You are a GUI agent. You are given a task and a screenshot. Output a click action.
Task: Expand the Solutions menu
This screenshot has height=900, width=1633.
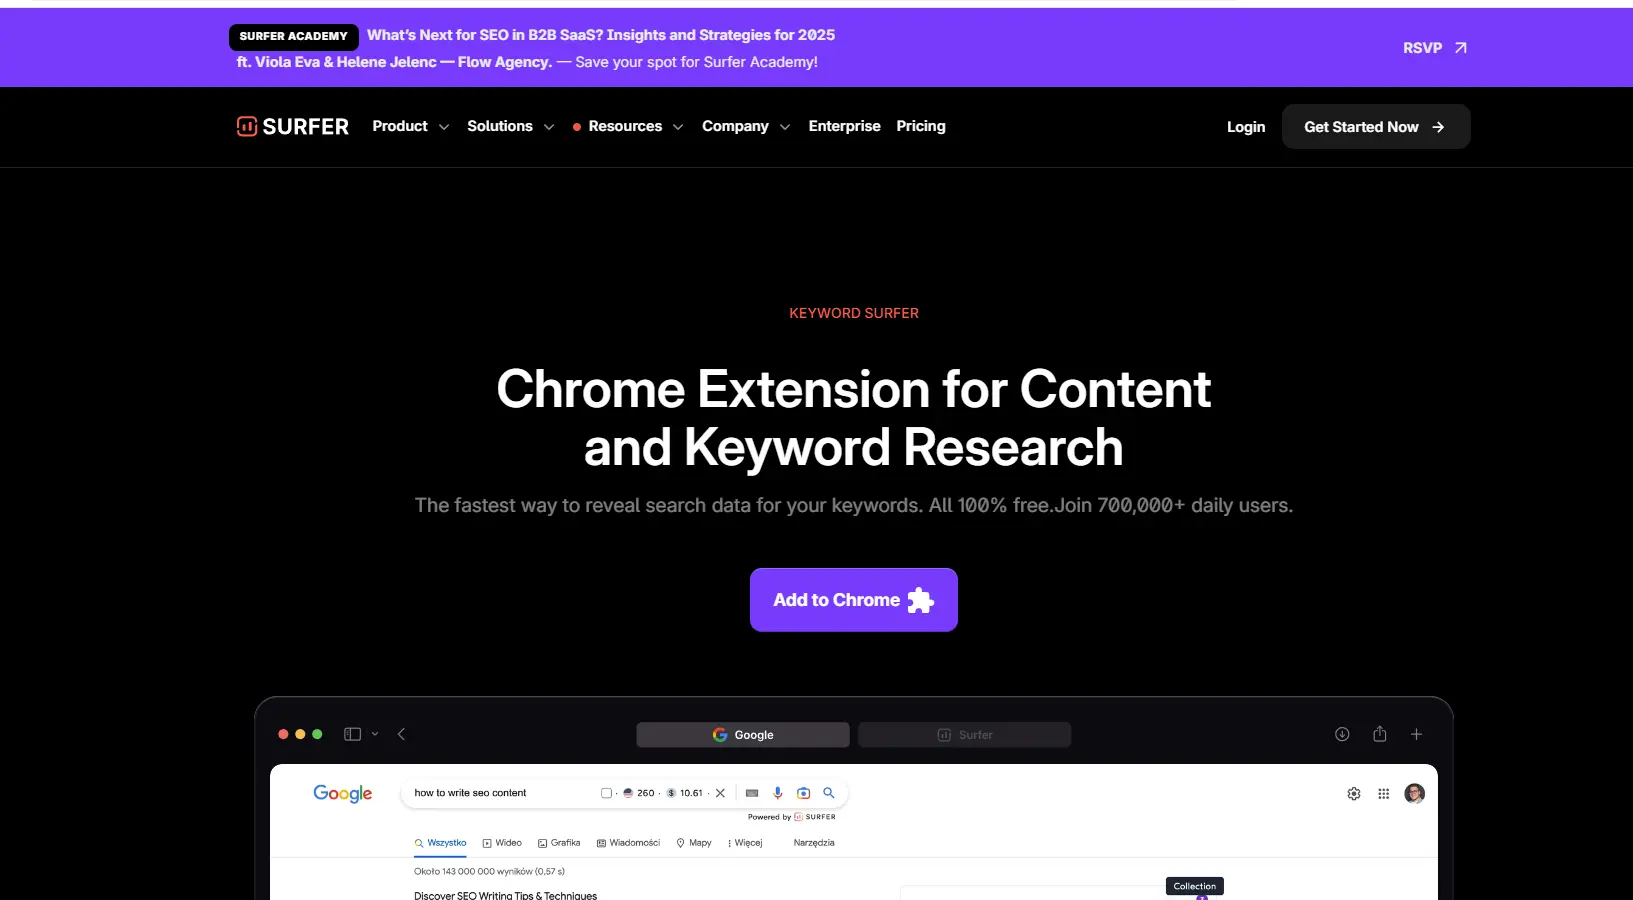point(510,126)
